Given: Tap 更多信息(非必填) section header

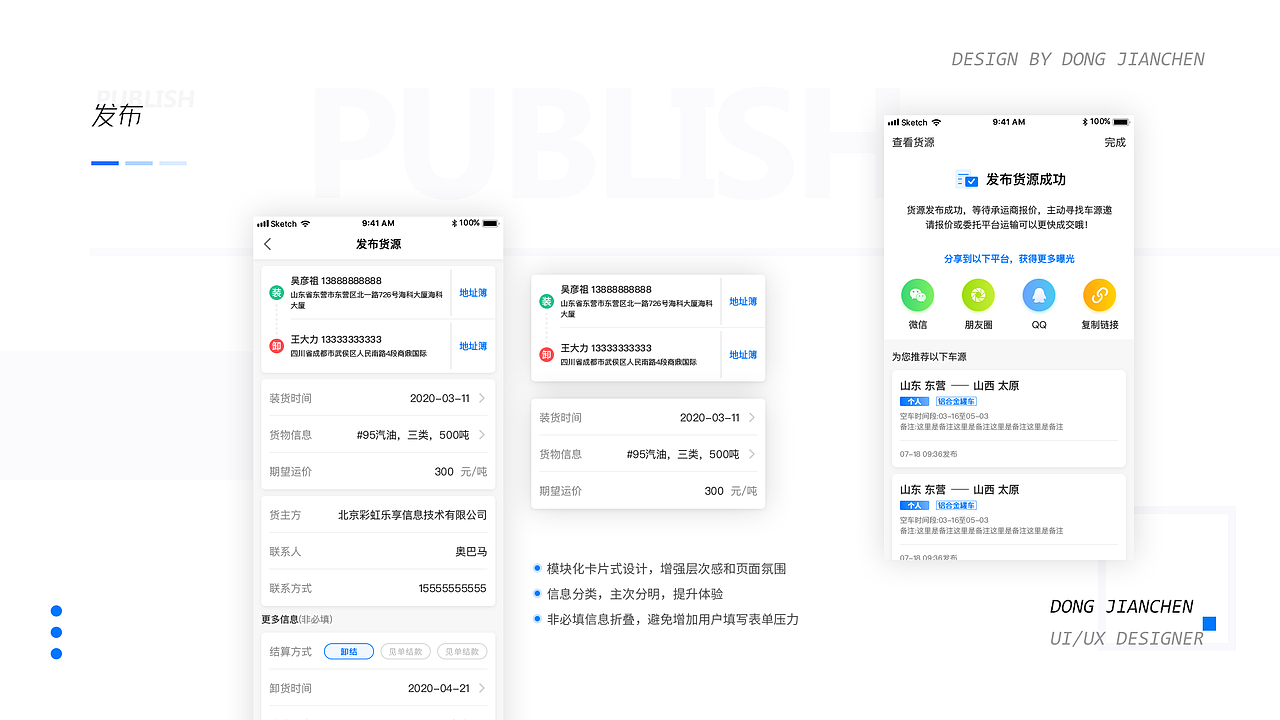Looking at the screenshot, I should coord(297,619).
